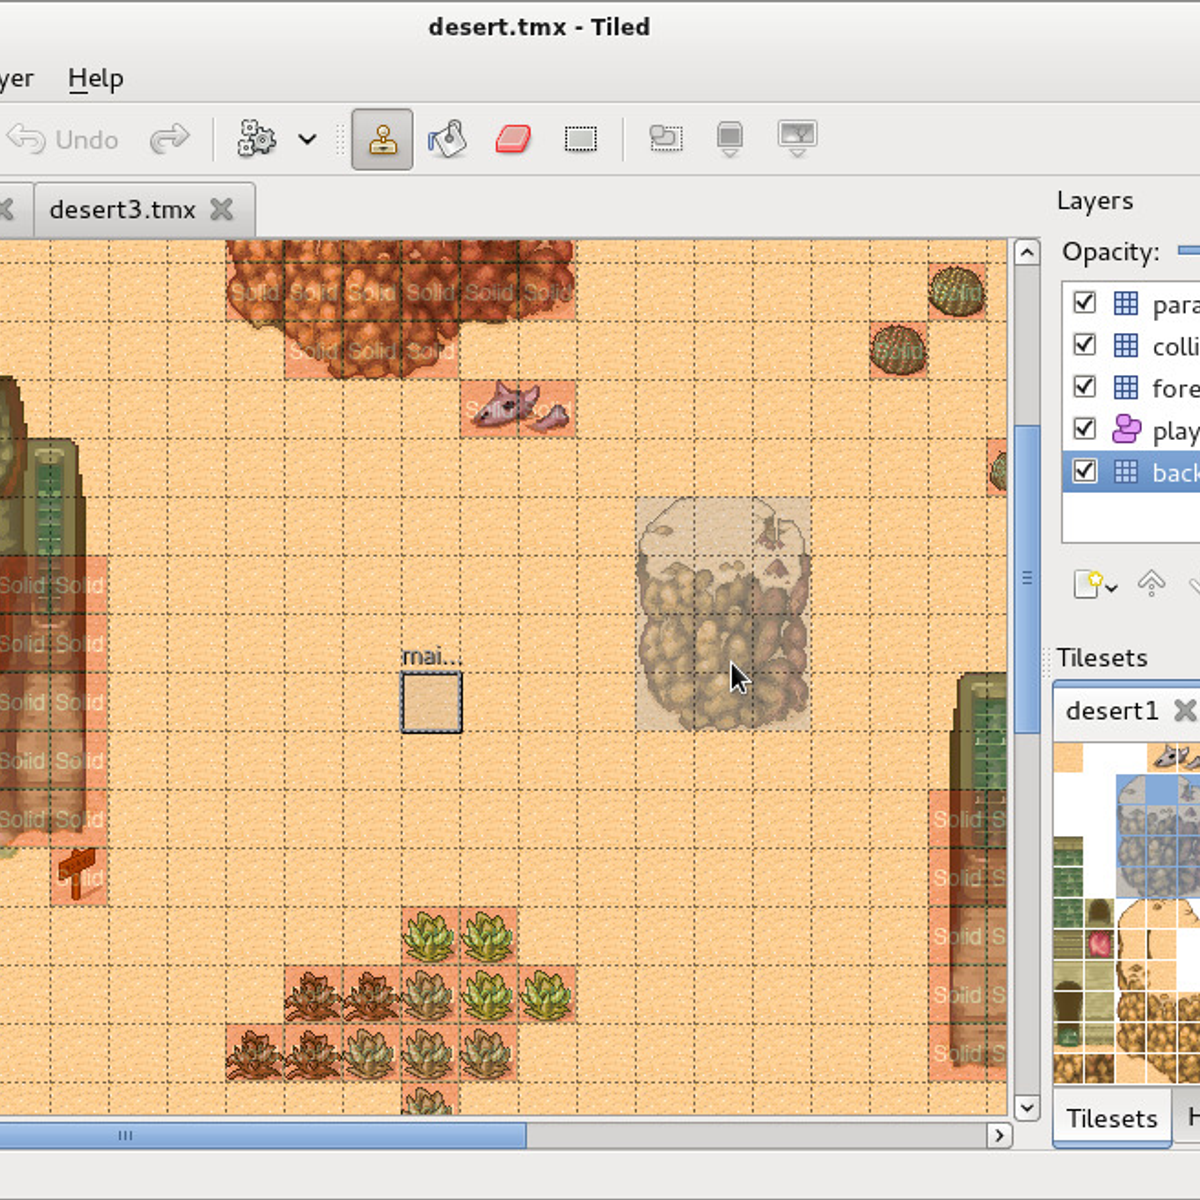Raise the selected layer using up-arrow icon
The height and width of the screenshot is (1200, 1200).
[1152, 583]
